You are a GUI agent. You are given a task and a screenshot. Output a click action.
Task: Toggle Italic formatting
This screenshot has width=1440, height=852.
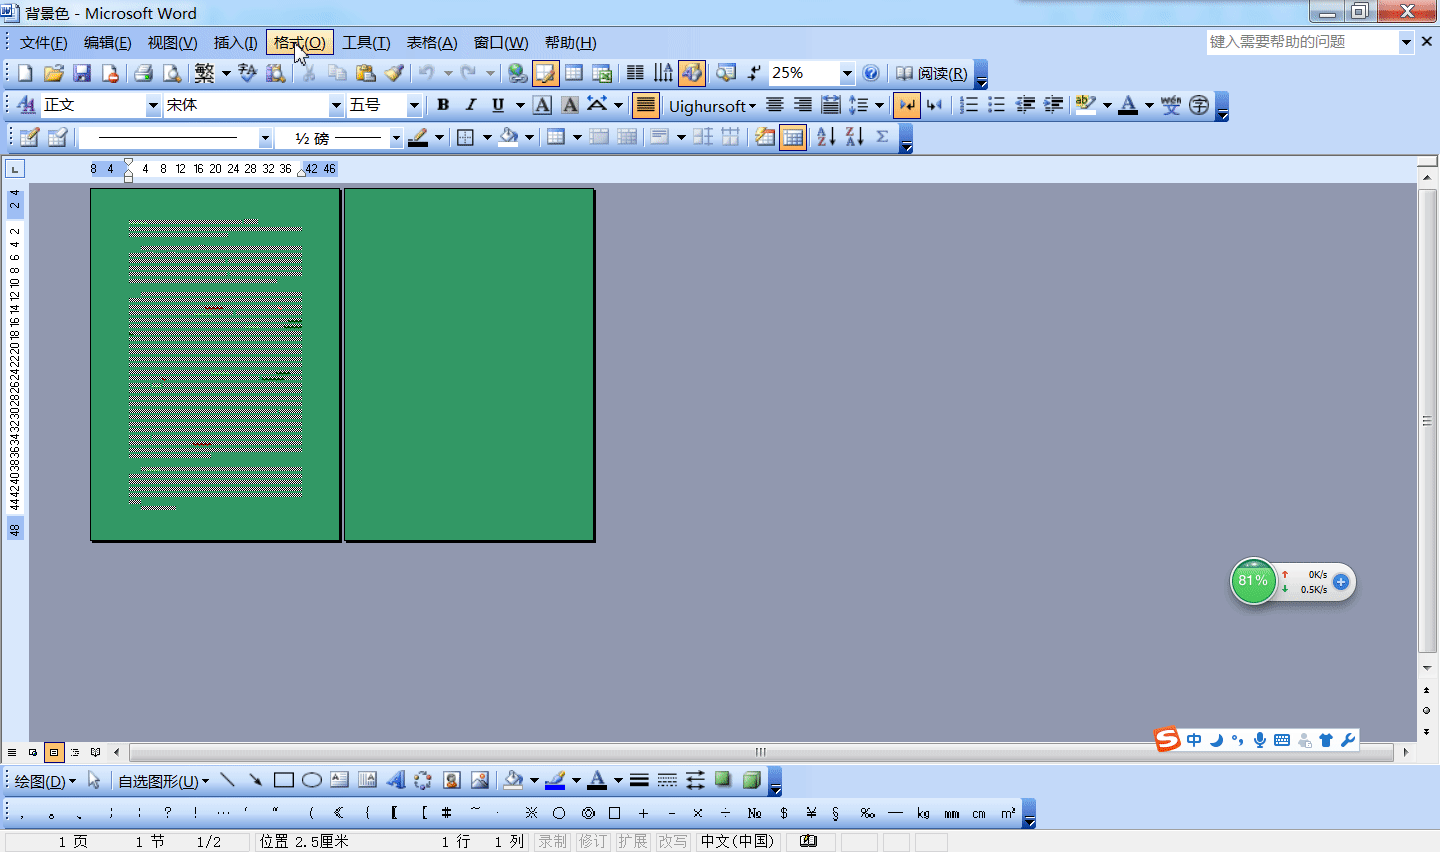tap(471, 105)
